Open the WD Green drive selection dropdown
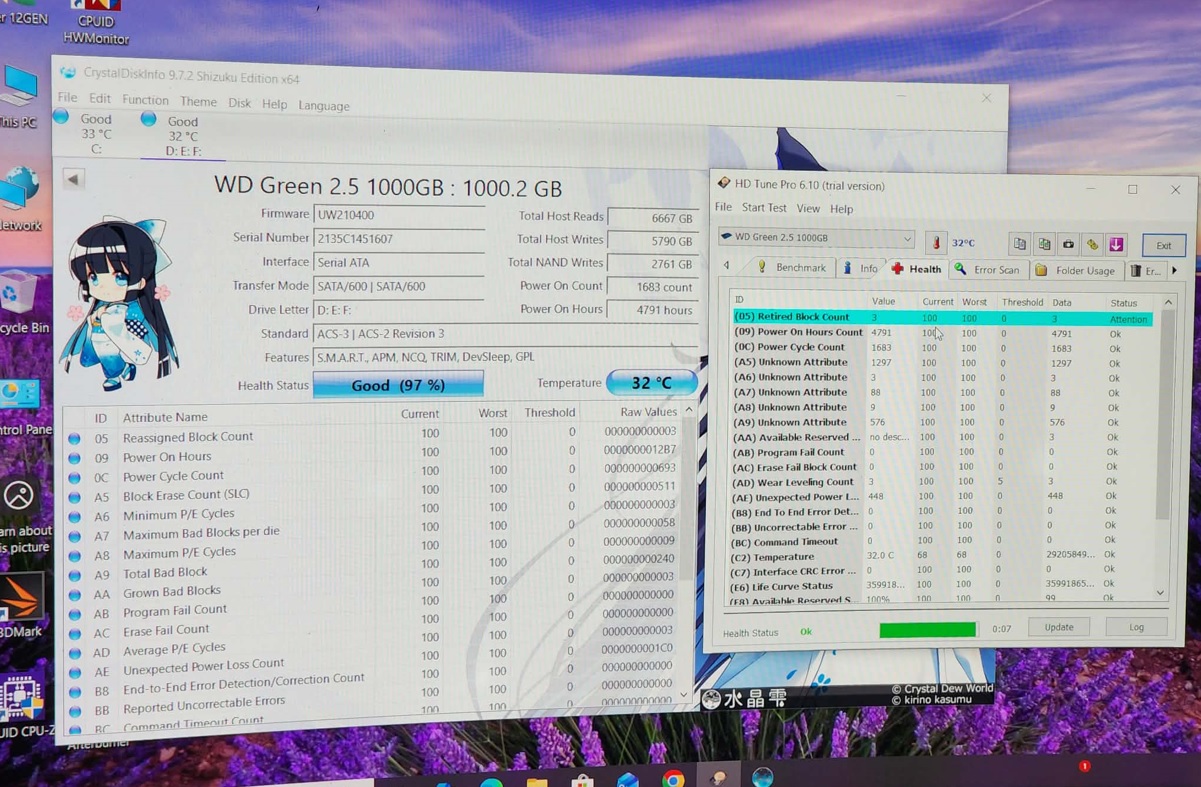The height and width of the screenshot is (787, 1201). [x=816, y=238]
